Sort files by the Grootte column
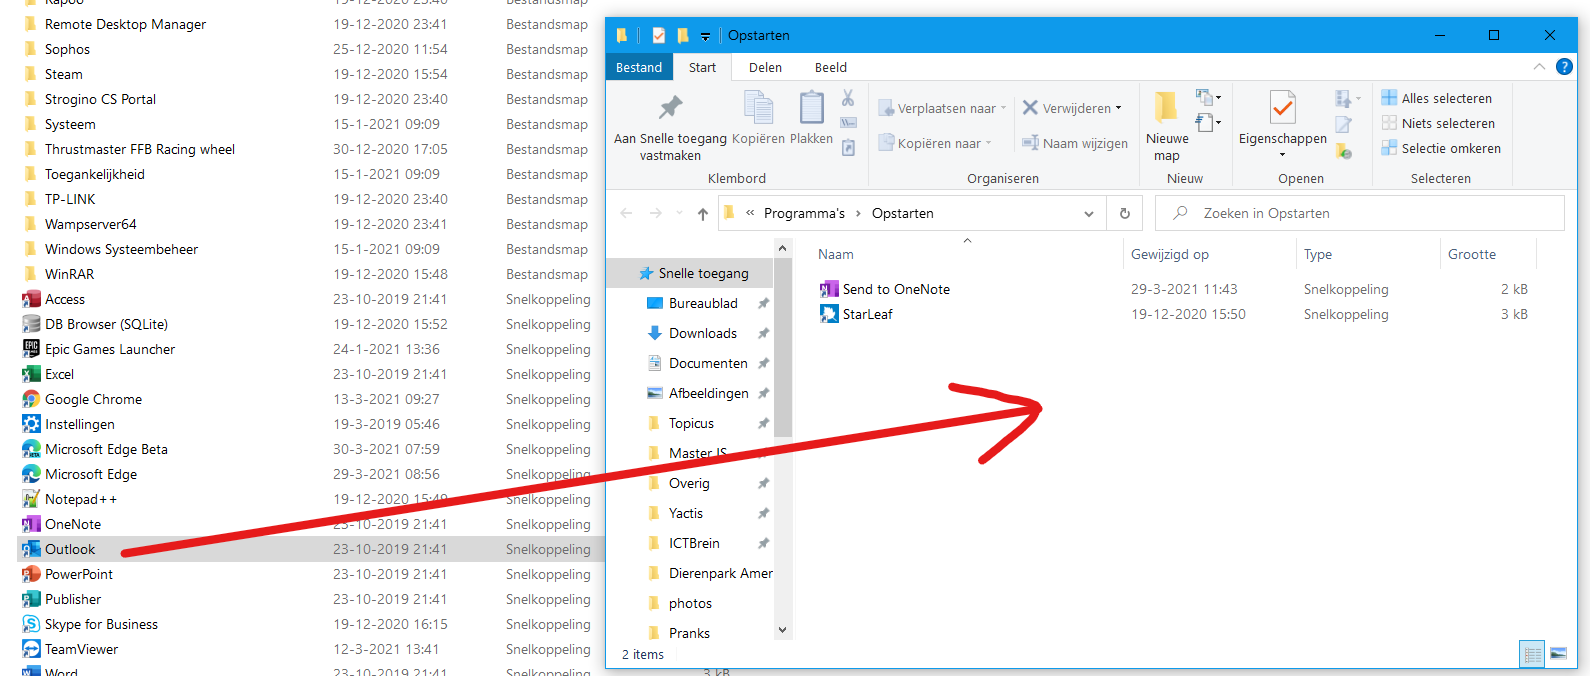This screenshot has height=676, width=1590. coord(1472,254)
